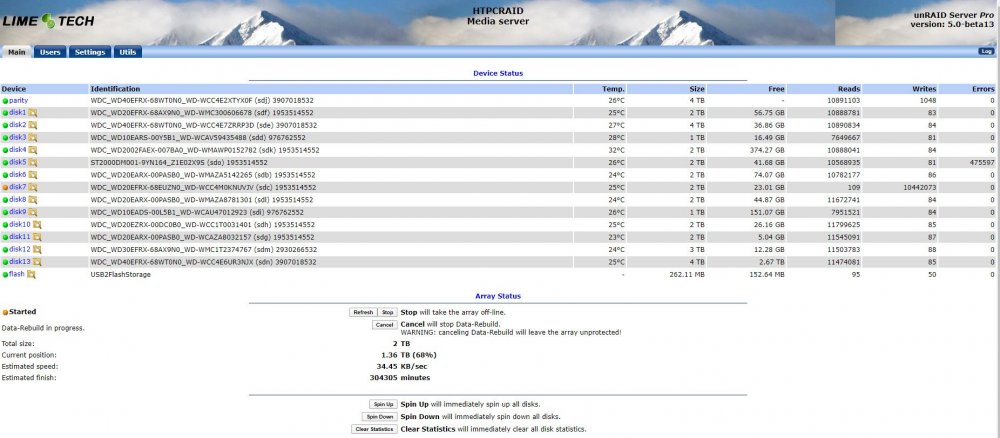
Task: Open the parity device link
Action: coord(18,101)
